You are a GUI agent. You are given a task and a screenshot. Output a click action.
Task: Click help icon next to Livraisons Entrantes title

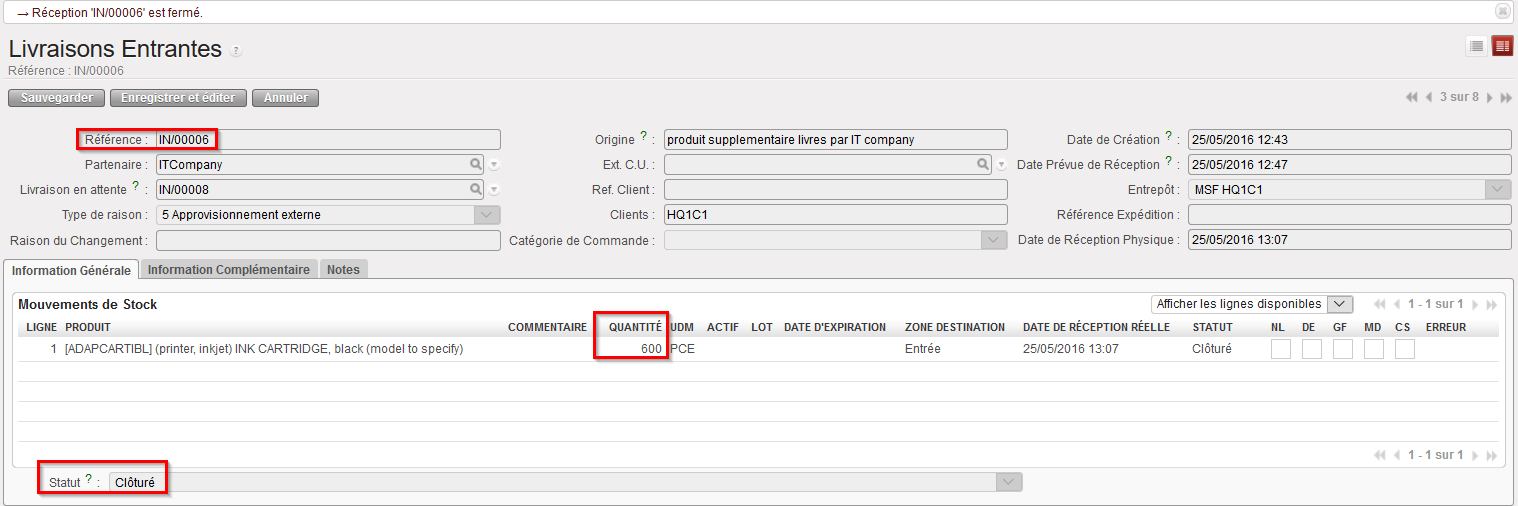click(x=236, y=50)
